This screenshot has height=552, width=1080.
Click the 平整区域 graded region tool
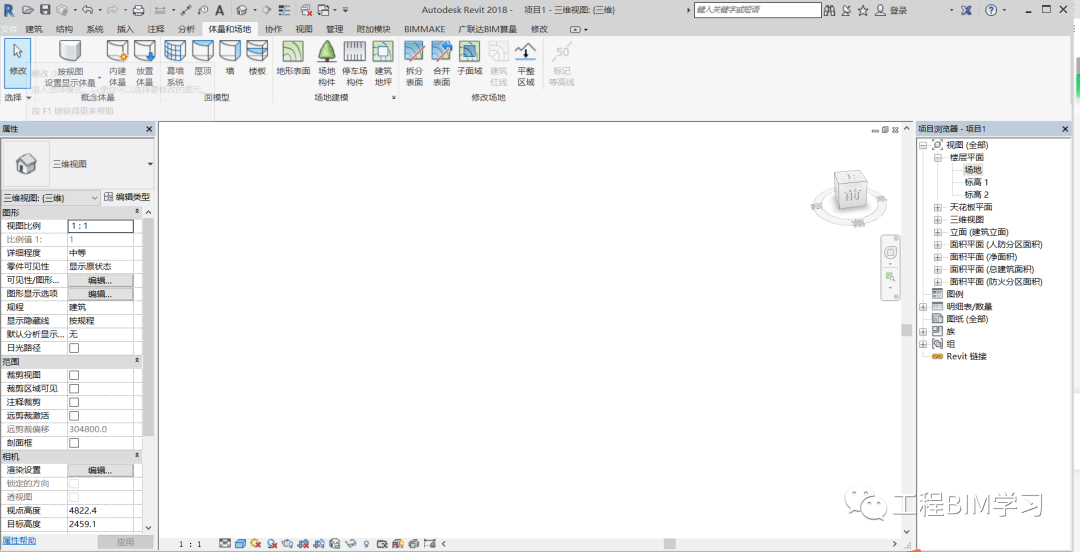point(526,63)
